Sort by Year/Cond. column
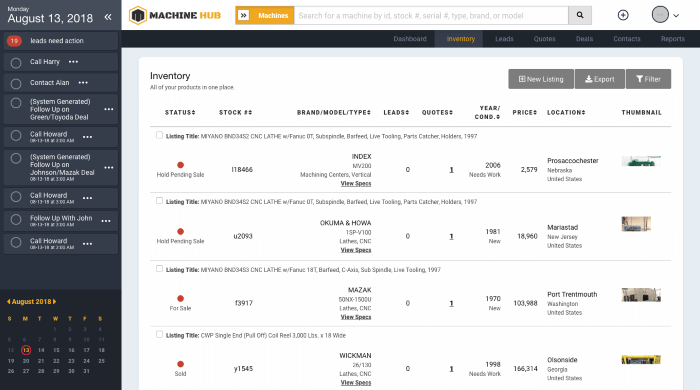 point(487,112)
